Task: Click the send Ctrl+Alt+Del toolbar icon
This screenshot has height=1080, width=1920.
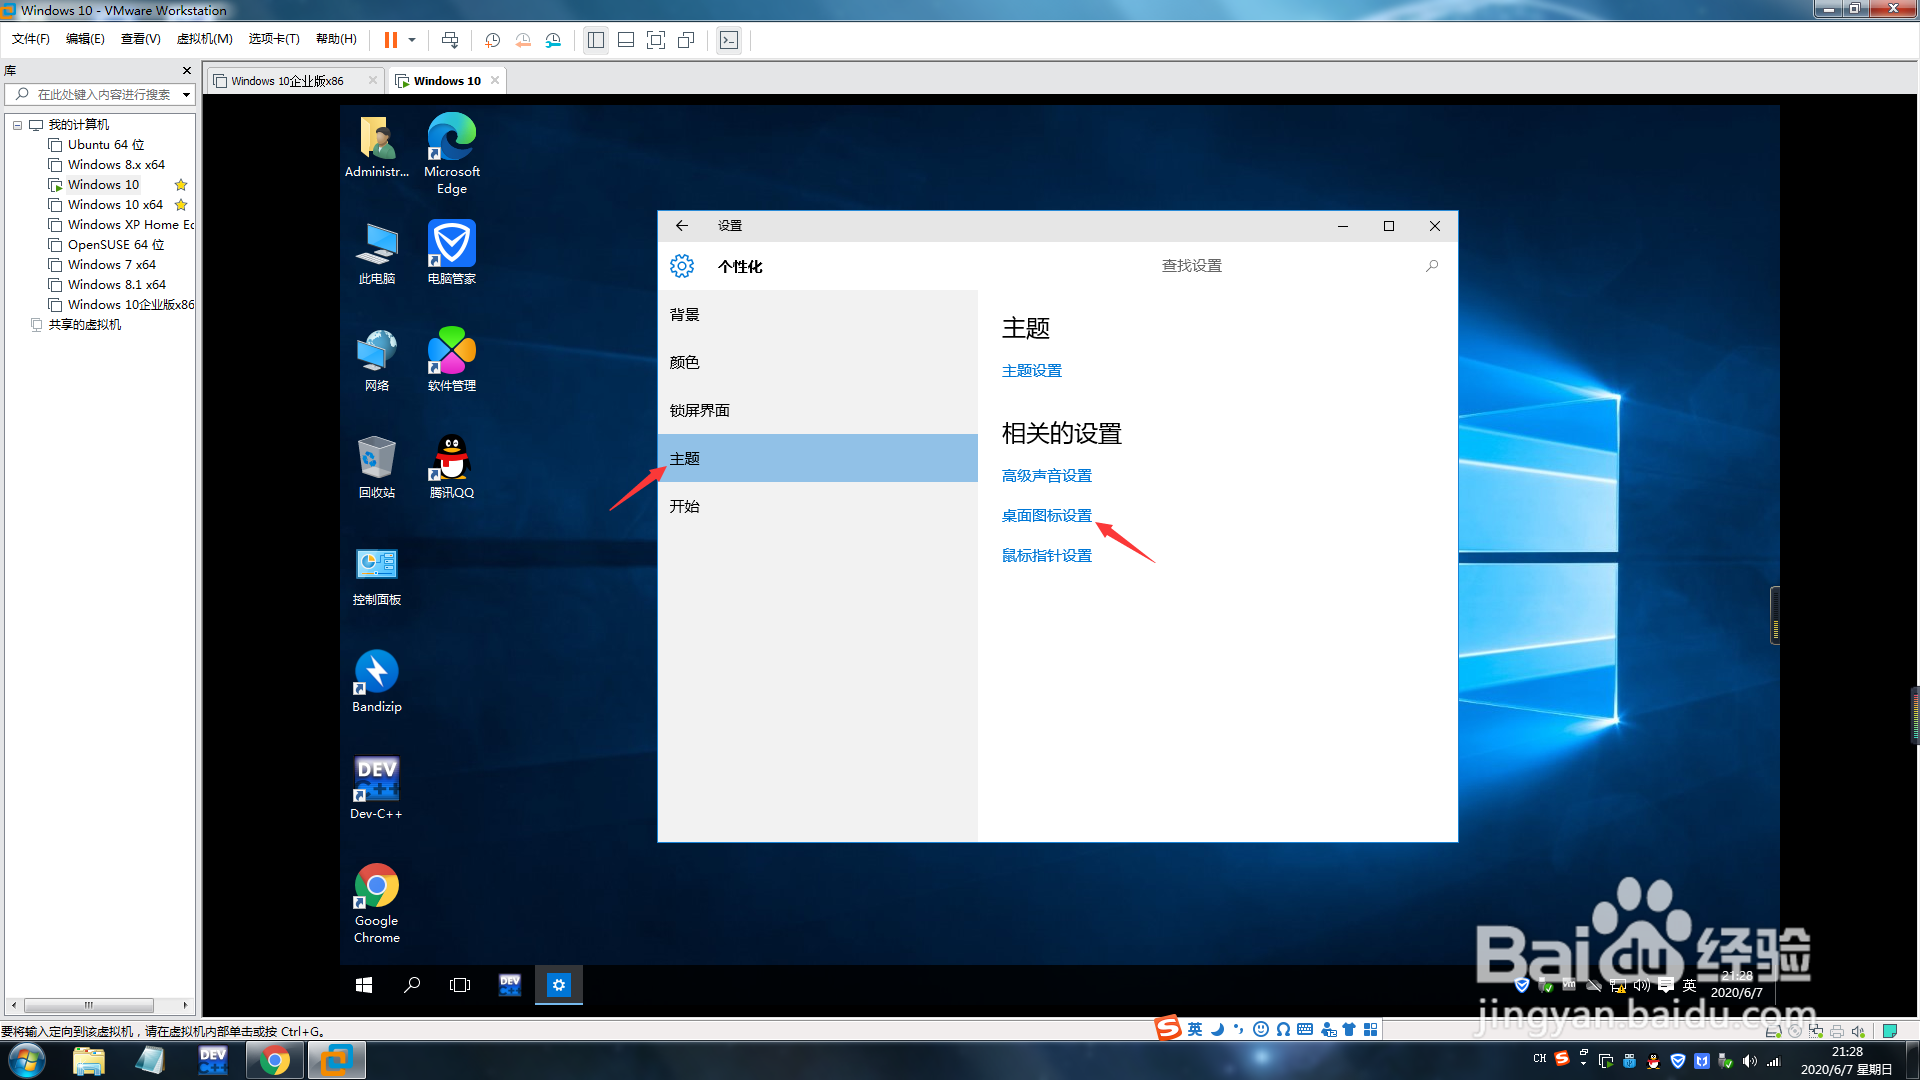Action: tap(450, 40)
